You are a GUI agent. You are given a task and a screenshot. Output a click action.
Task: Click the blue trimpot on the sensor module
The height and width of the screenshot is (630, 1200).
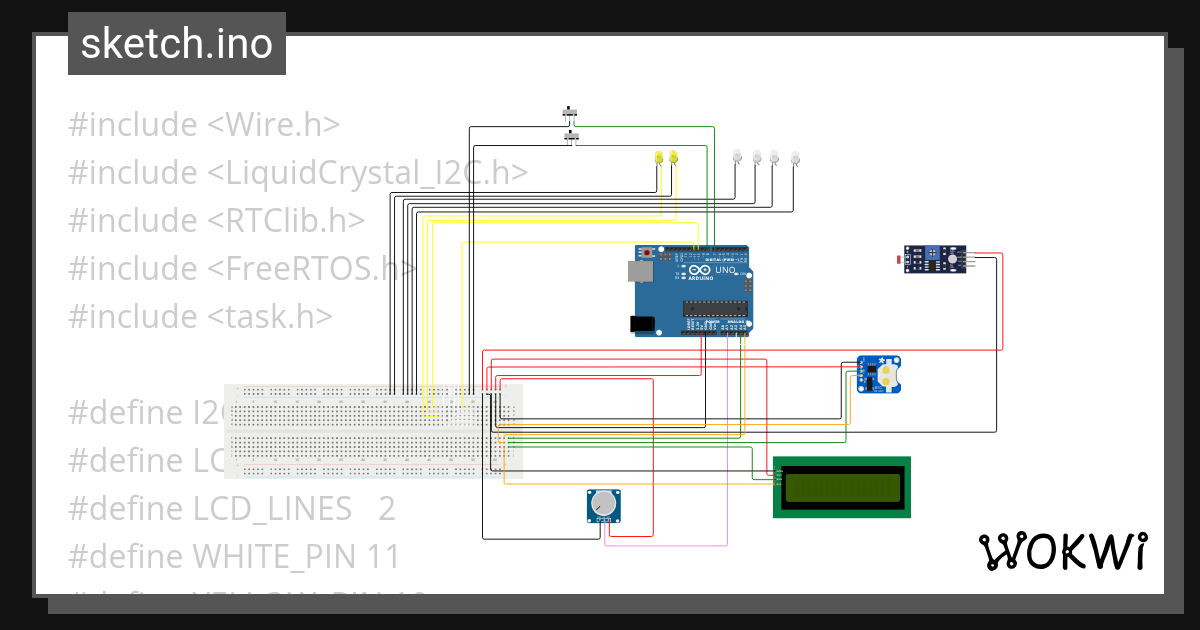coord(932,253)
